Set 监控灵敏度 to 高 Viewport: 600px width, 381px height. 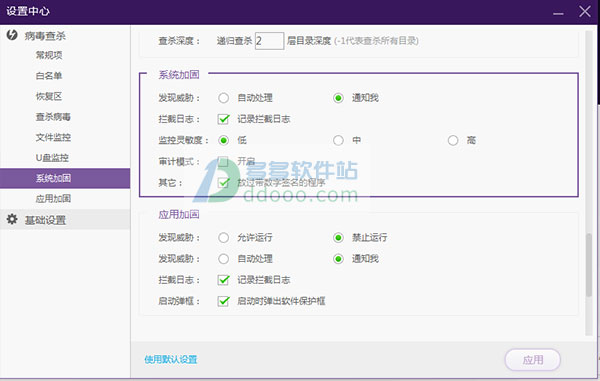(453, 140)
